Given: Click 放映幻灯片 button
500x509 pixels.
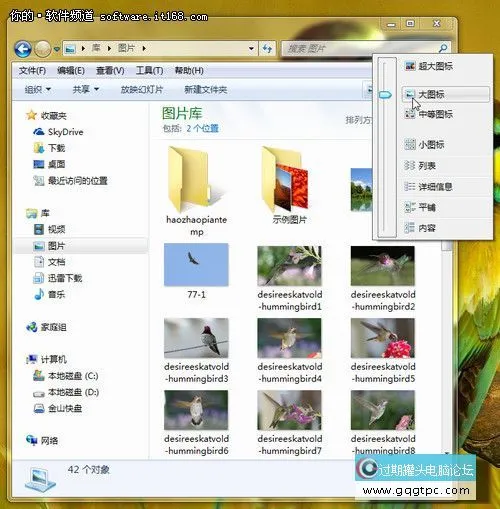Looking at the screenshot, I should pyautogui.click(x=142, y=89).
